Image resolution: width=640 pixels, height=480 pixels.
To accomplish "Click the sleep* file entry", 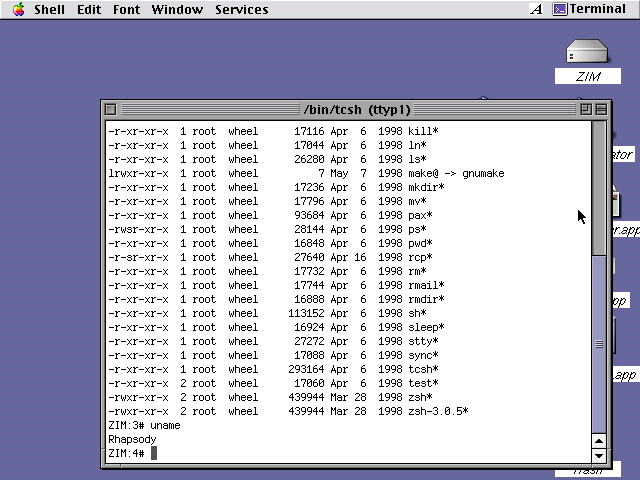I will click(426, 327).
